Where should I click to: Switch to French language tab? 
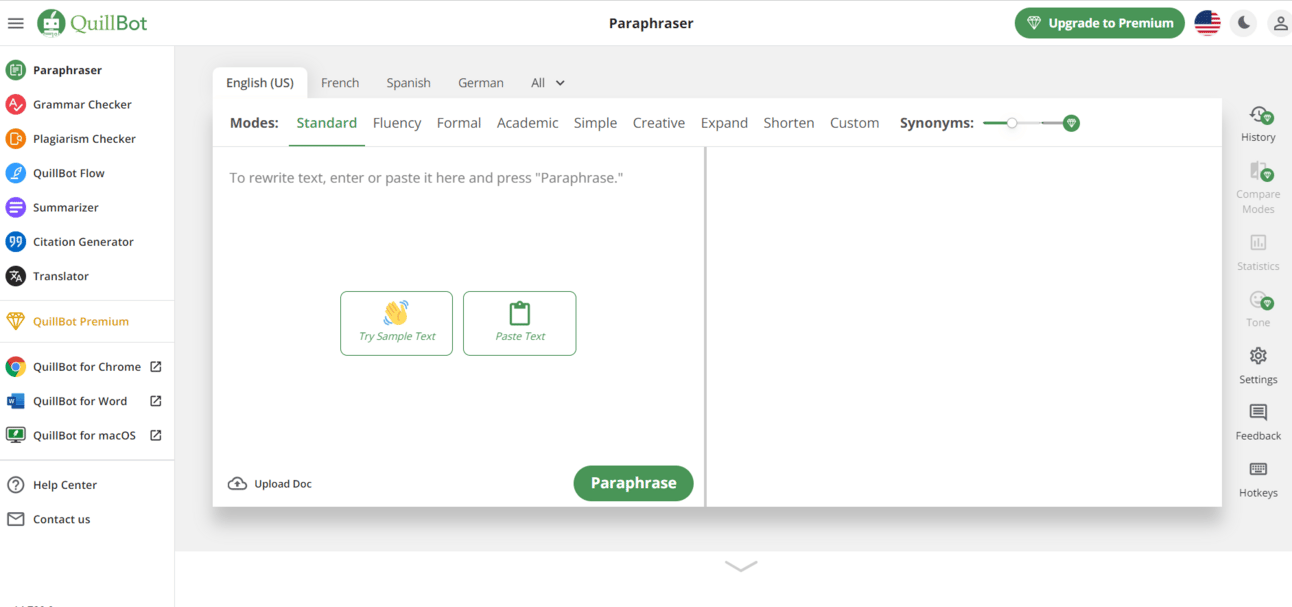pyautogui.click(x=340, y=83)
